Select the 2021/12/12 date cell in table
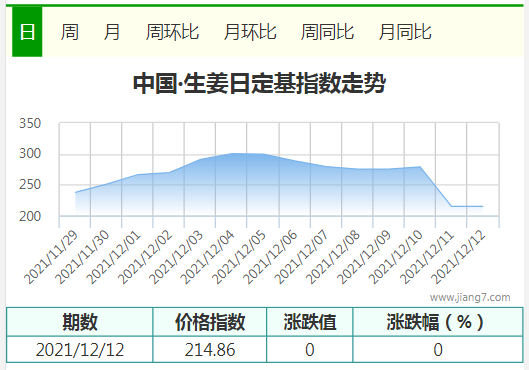The width and height of the screenshot is (529, 370). click(80, 349)
